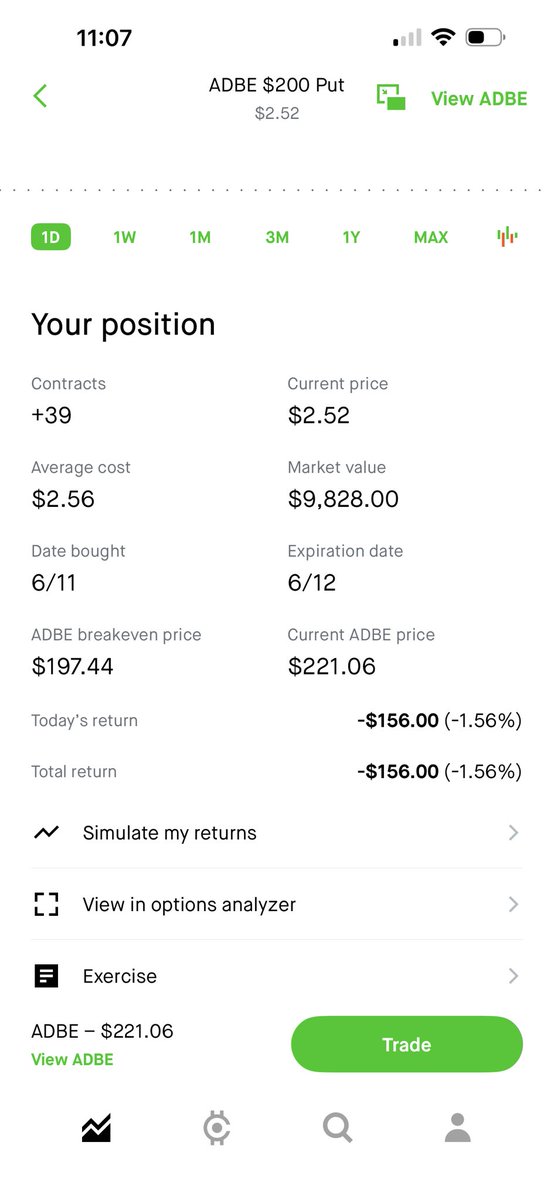Toggle candlestick chart icon
The height and width of the screenshot is (1200, 554).
pos(508,237)
